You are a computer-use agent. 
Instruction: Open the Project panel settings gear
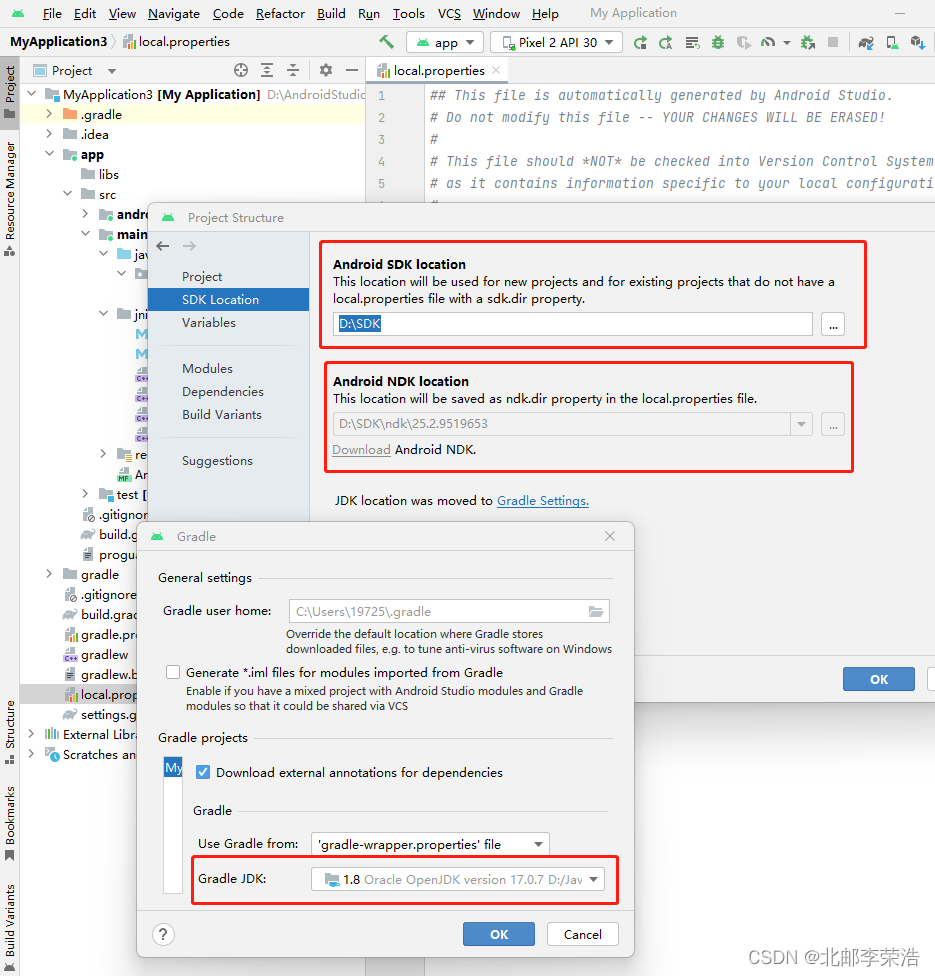326,70
